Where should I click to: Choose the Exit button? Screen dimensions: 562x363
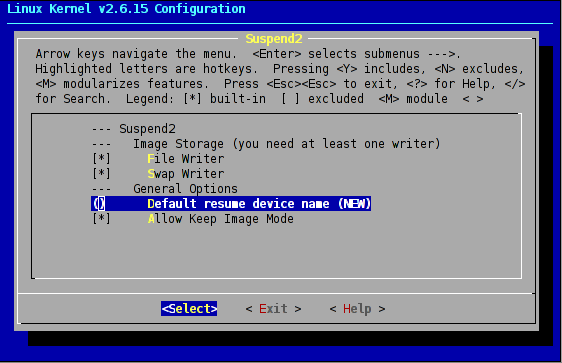point(273,309)
